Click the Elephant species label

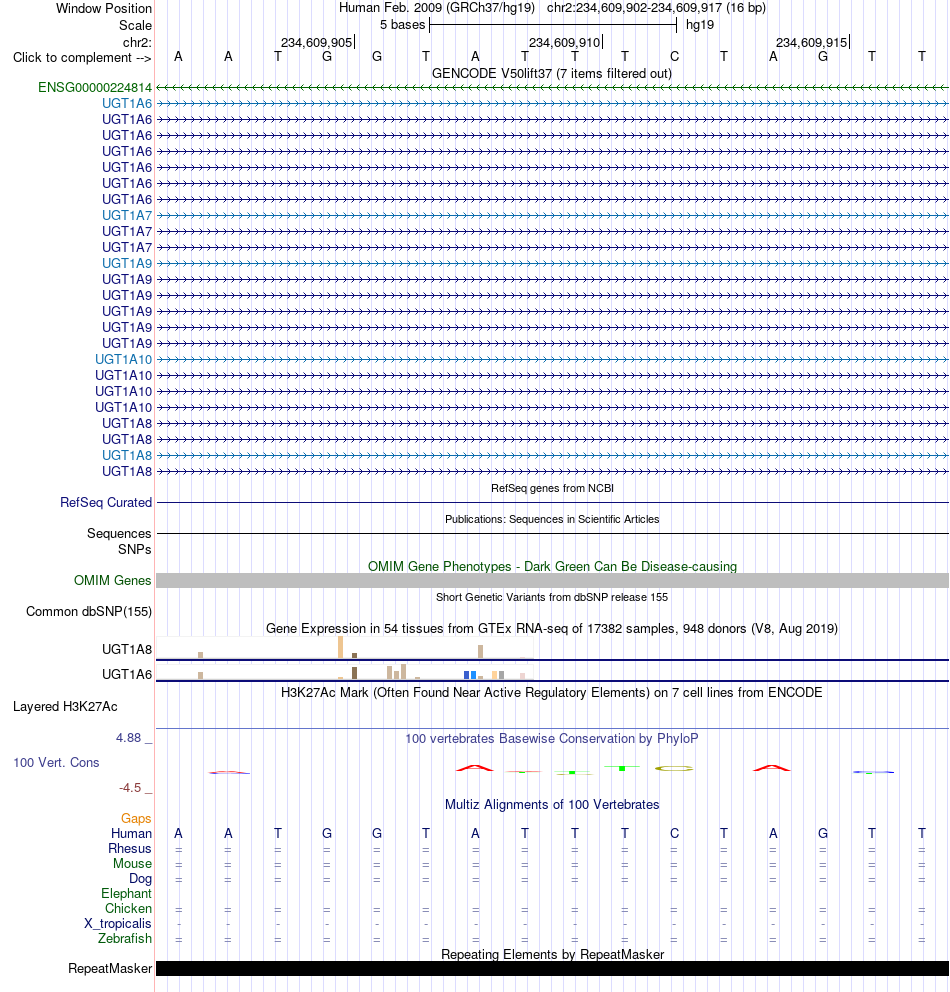click(x=126, y=893)
